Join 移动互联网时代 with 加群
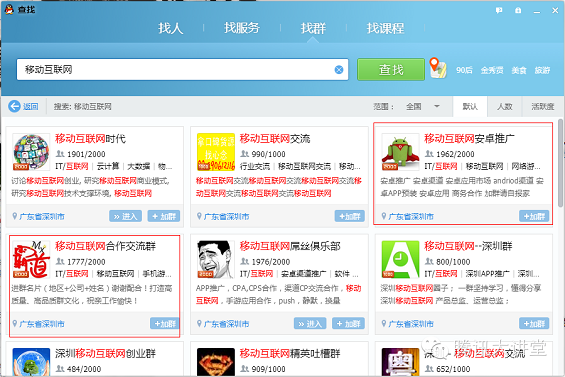Viewport: 565px width, 377px height. click(164, 216)
